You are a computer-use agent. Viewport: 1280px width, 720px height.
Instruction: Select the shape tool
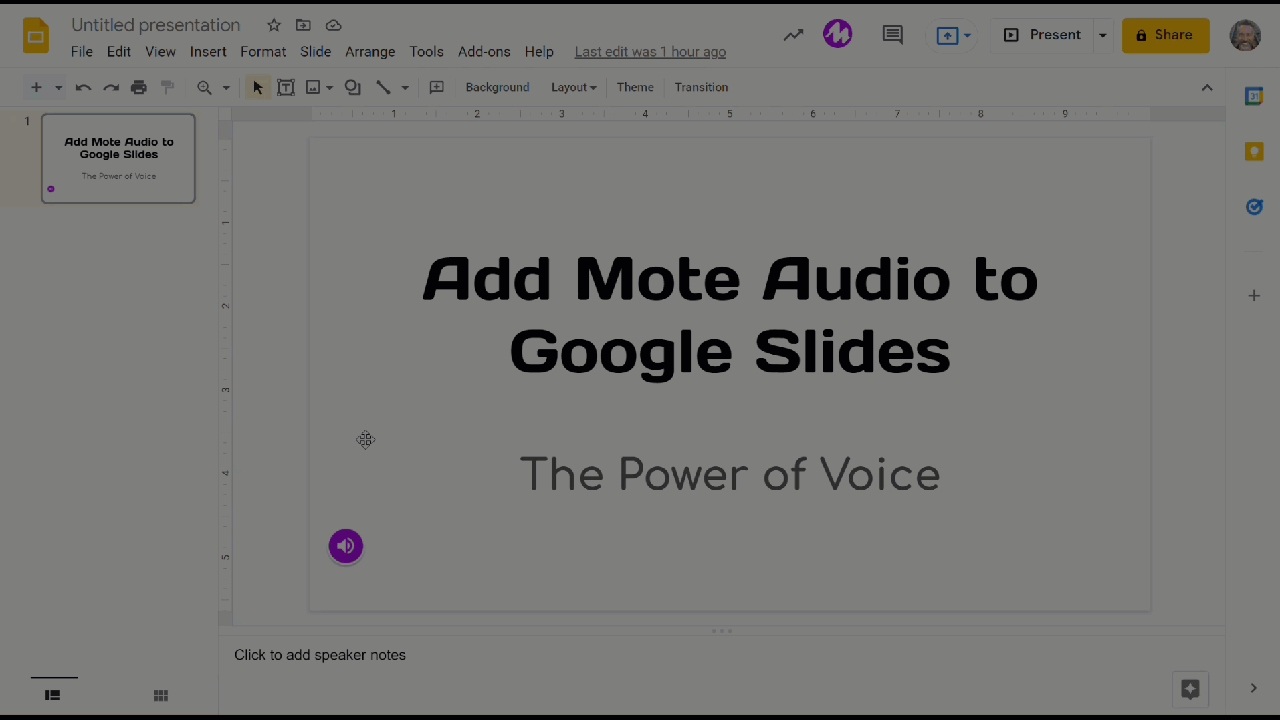point(352,88)
